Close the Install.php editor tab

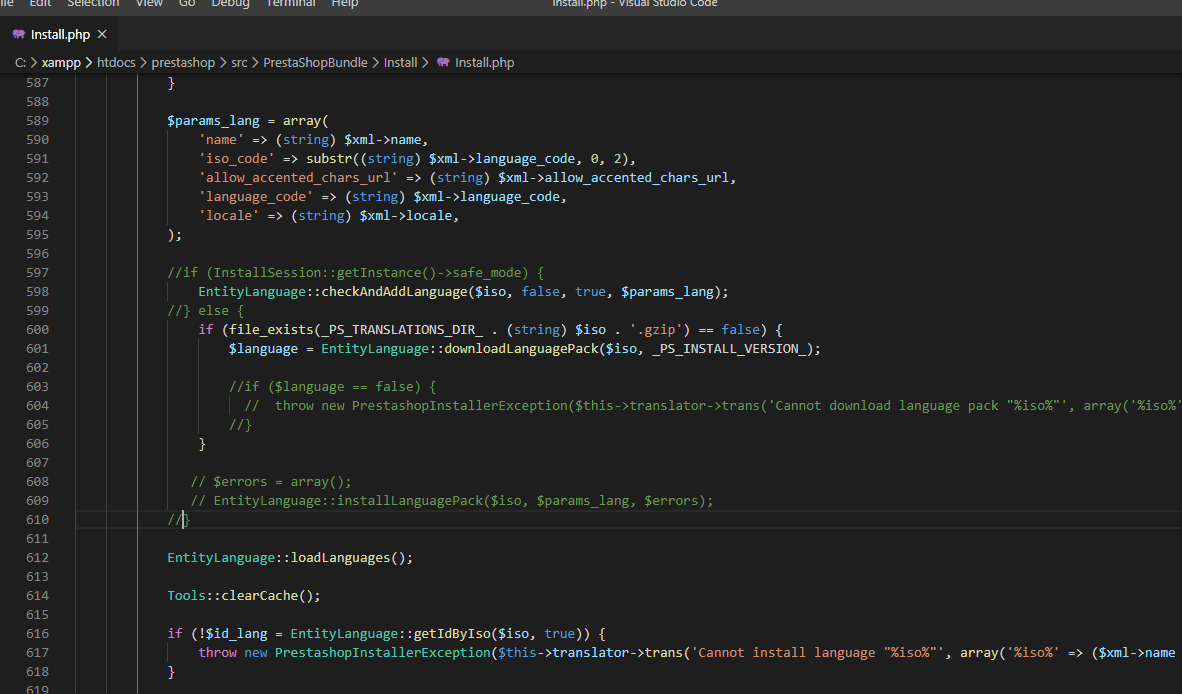102,34
